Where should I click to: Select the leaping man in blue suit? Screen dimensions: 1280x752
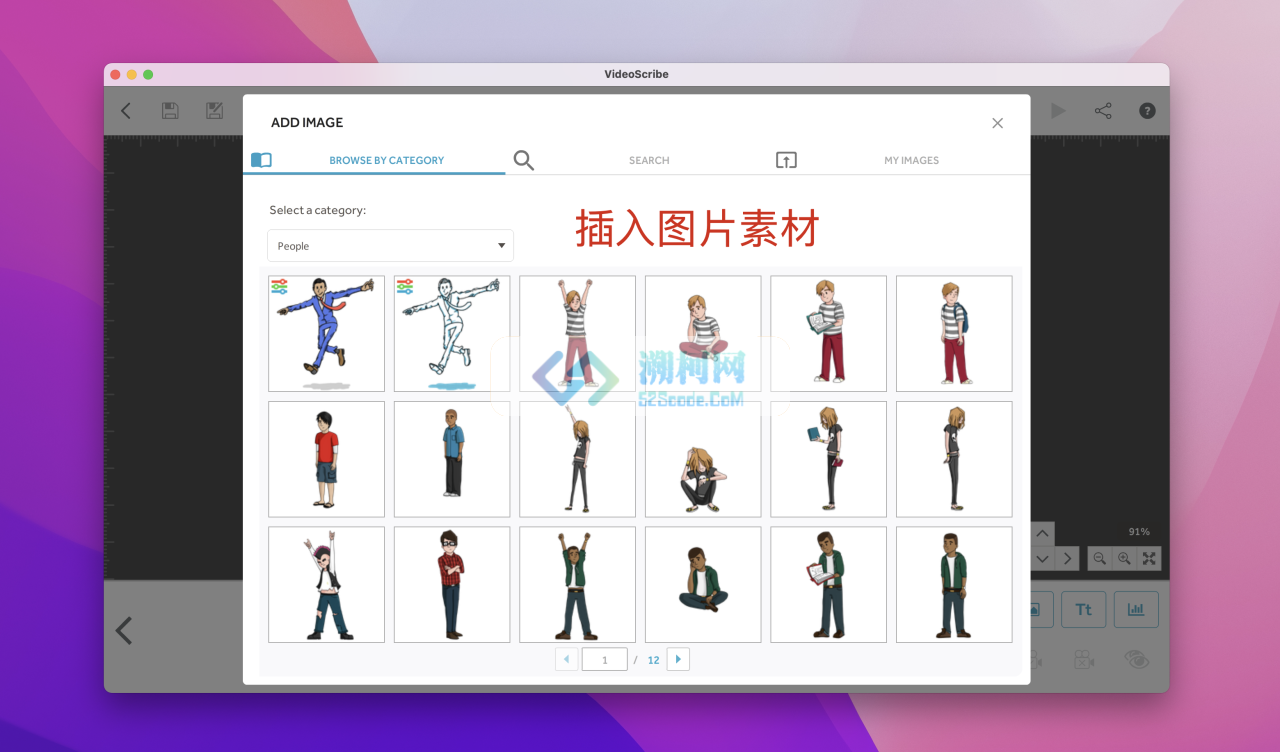[326, 333]
